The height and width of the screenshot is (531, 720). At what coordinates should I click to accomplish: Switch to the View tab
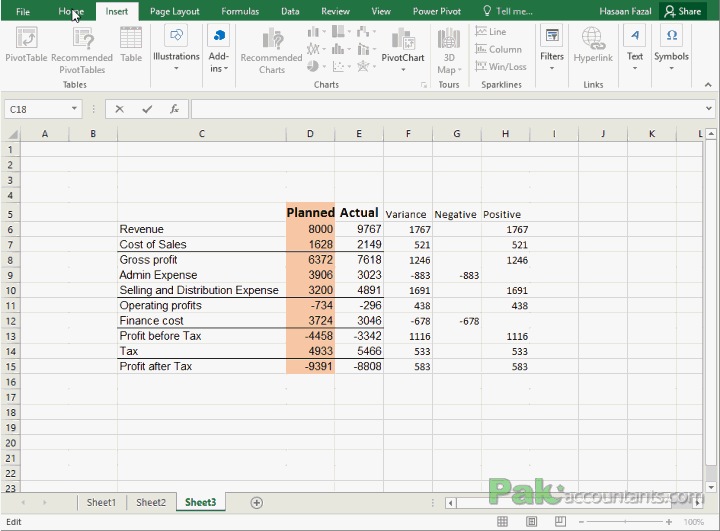381,11
